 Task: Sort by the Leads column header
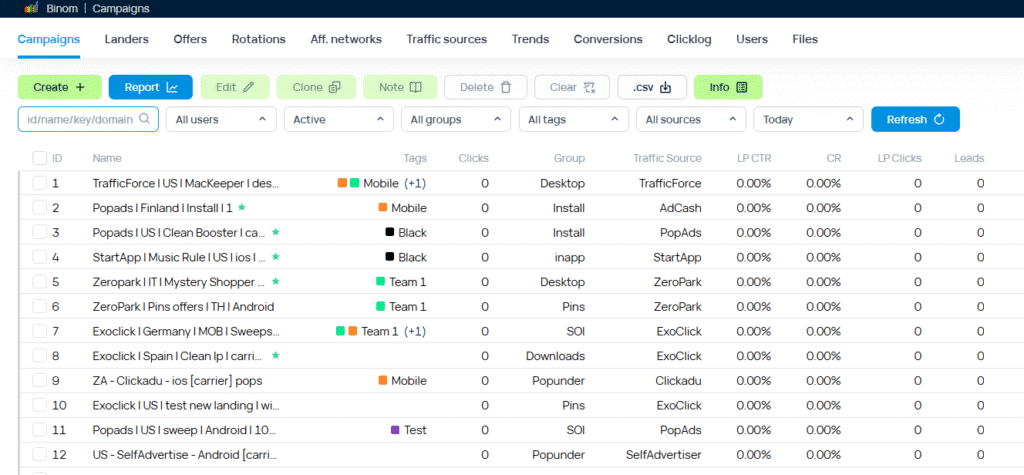(x=969, y=158)
